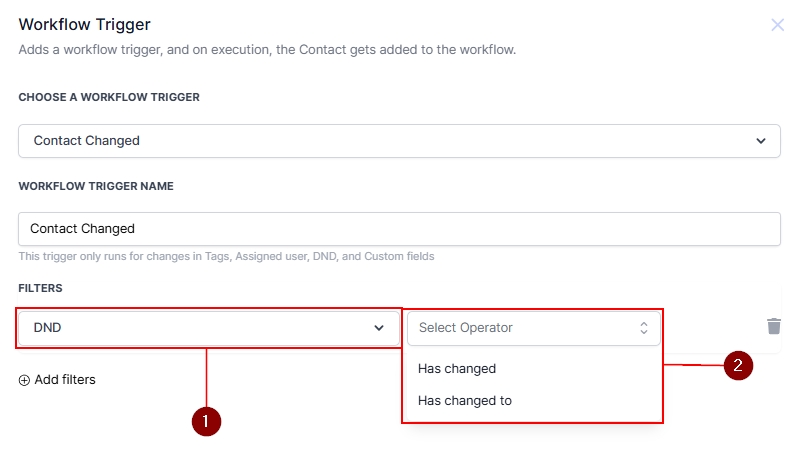Click the "Choose a Workflow Trigger" label

(x=109, y=97)
